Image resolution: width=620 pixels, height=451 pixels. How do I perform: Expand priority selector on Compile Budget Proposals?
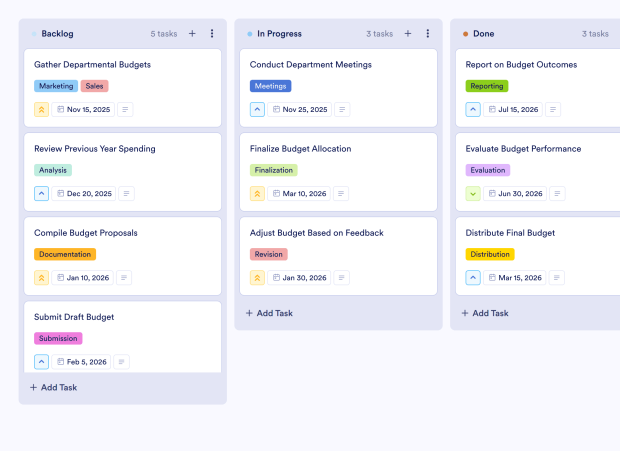(x=42, y=278)
